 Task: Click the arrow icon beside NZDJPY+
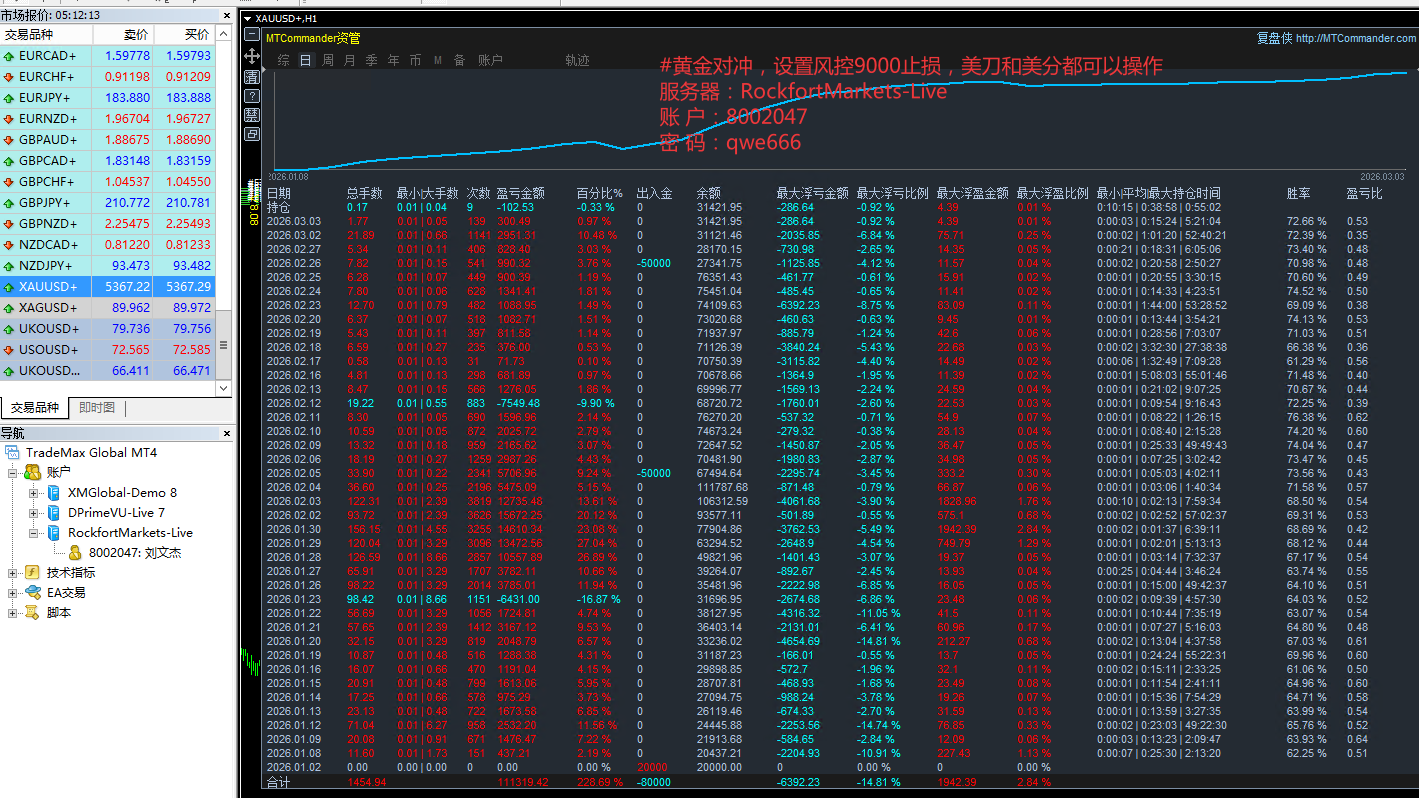pyautogui.click(x=9, y=266)
